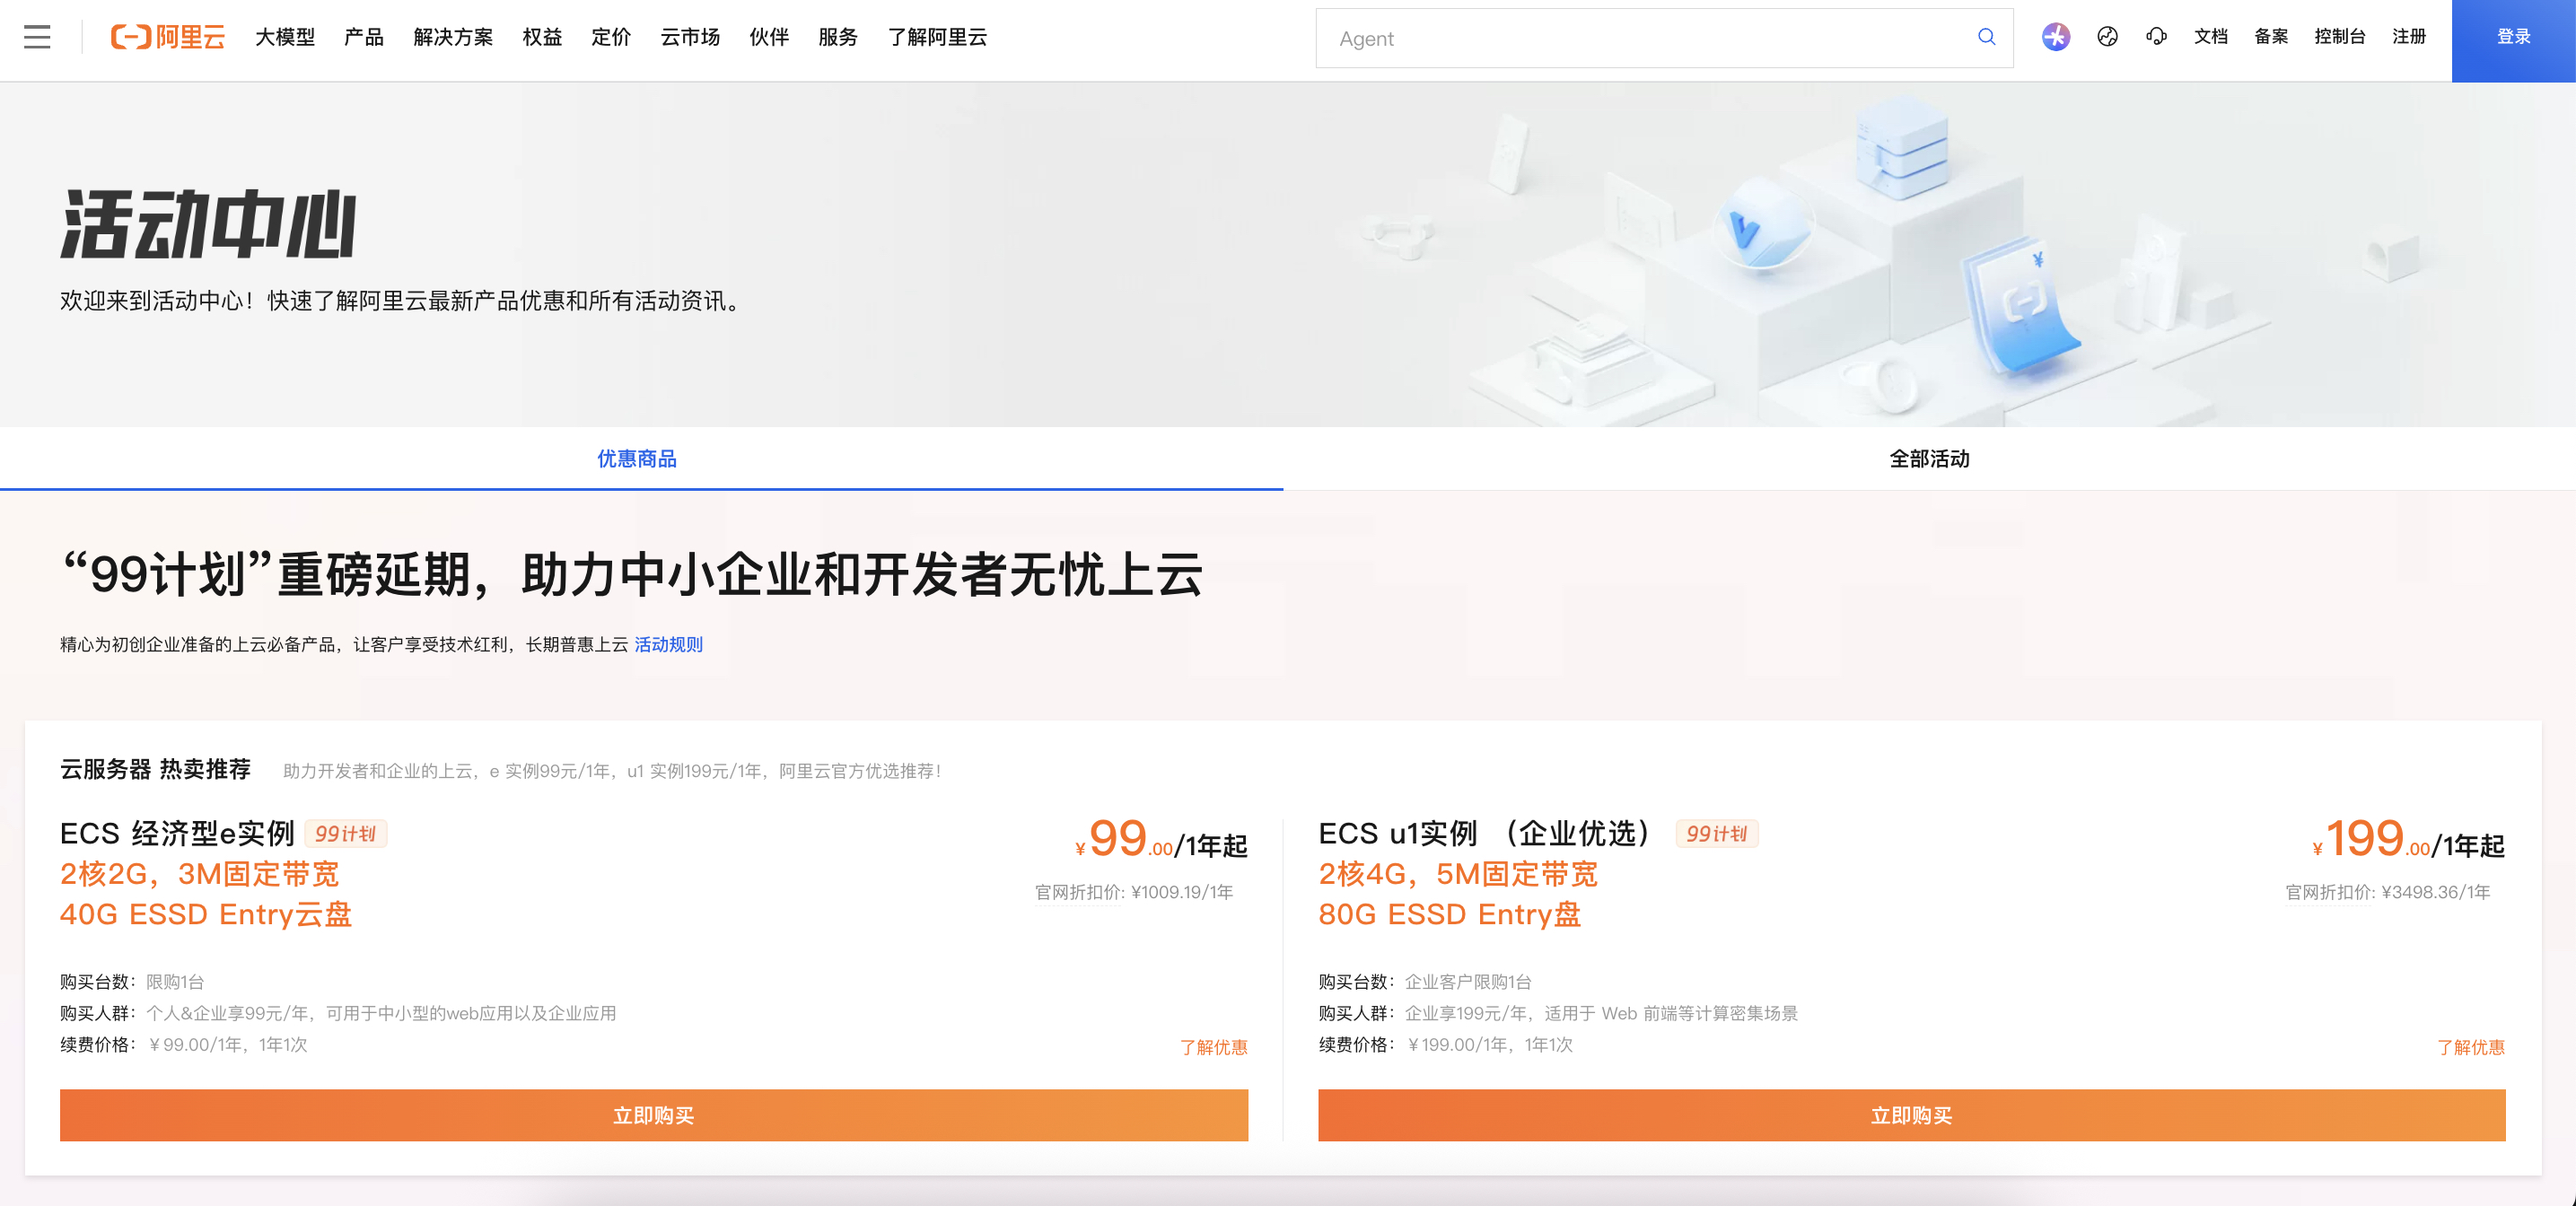Click 续费价格 ¥199.00/1年 row
This screenshot has height=1206, width=2576.
[1446, 1045]
